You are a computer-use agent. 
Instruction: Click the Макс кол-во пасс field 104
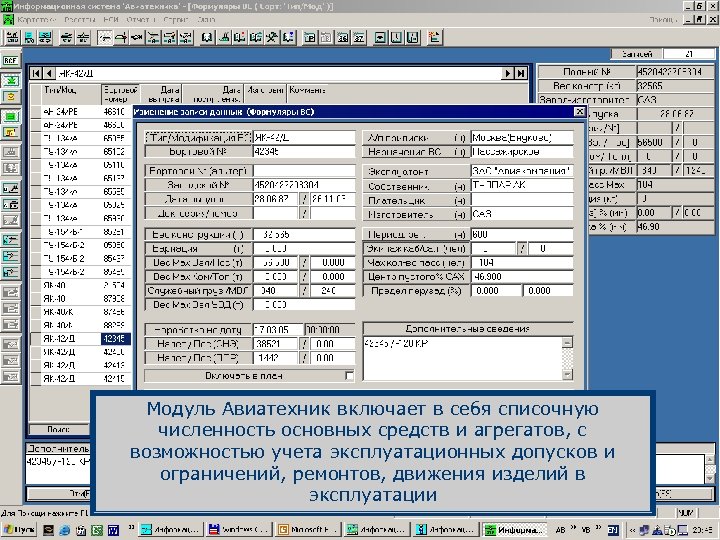tap(522, 263)
